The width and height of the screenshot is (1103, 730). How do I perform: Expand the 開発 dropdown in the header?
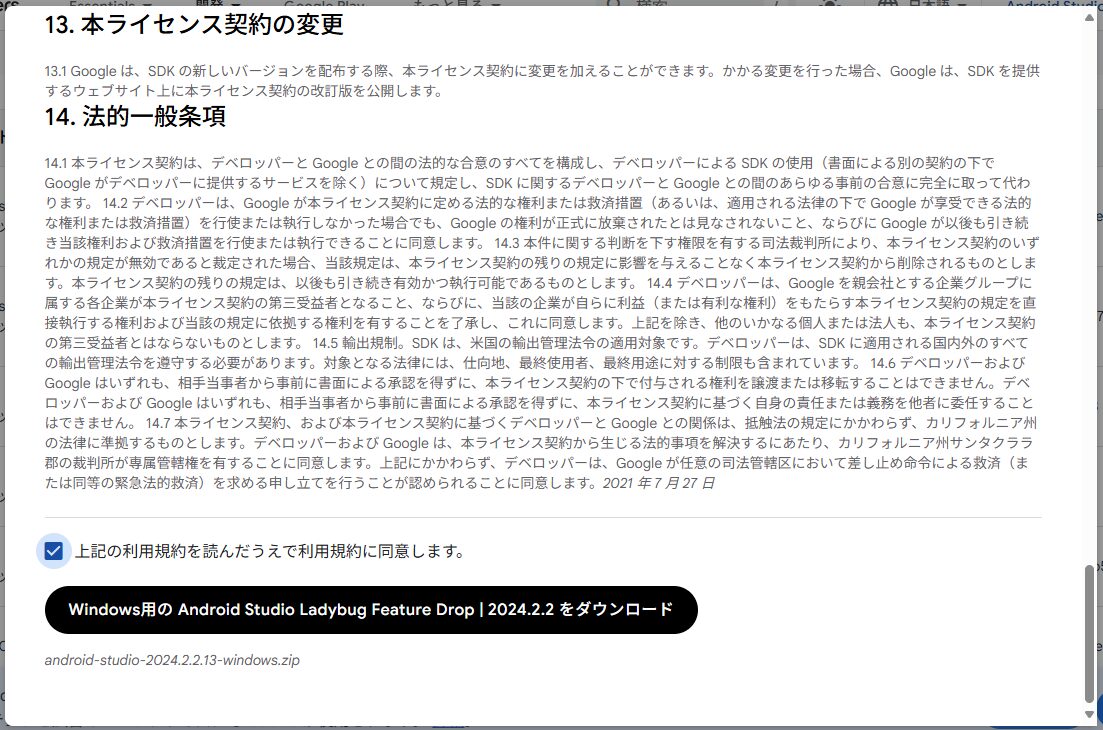pyautogui.click(x=216, y=4)
